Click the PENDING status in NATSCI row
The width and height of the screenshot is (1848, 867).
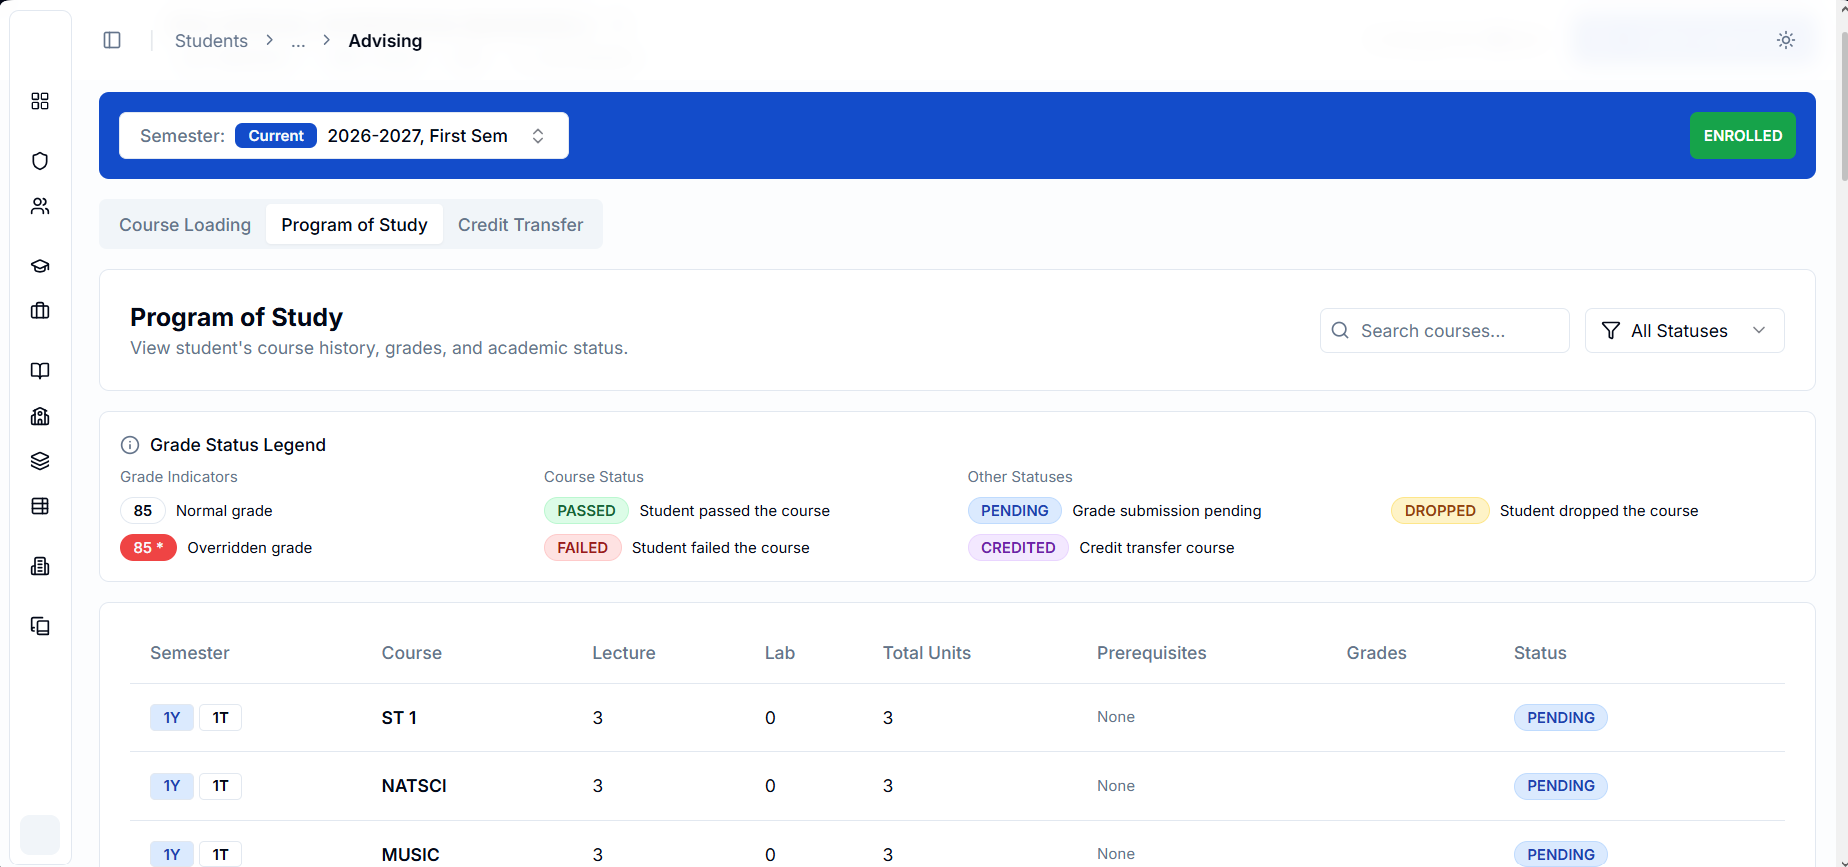point(1561,786)
